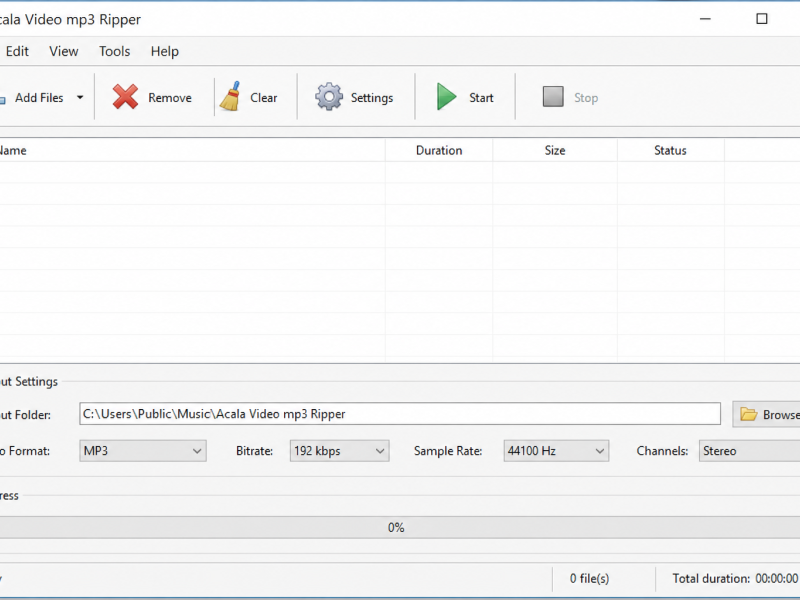Image resolution: width=800 pixels, height=600 pixels.
Task: Minimize the Acala Video mp3 Ripper window
Action: 705,19
